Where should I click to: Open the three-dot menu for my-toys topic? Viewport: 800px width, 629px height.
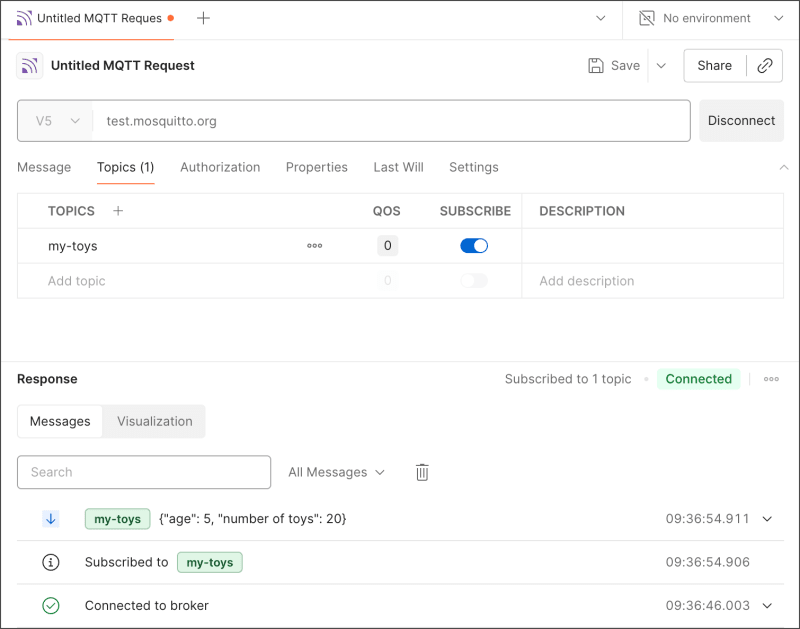(x=314, y=245)
